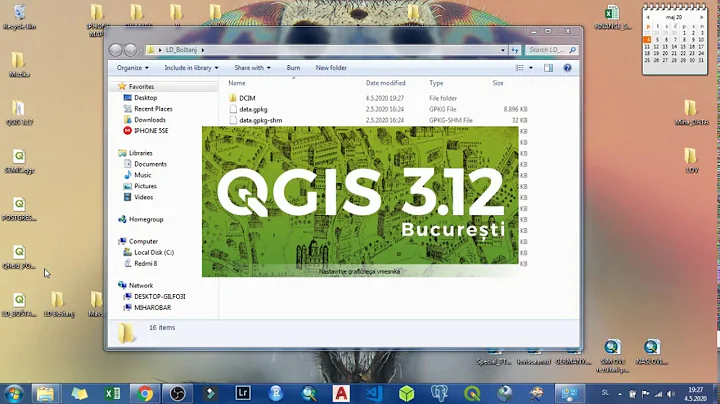720x404 pixels.
Task: Change view with the views button
Action: 520,68
